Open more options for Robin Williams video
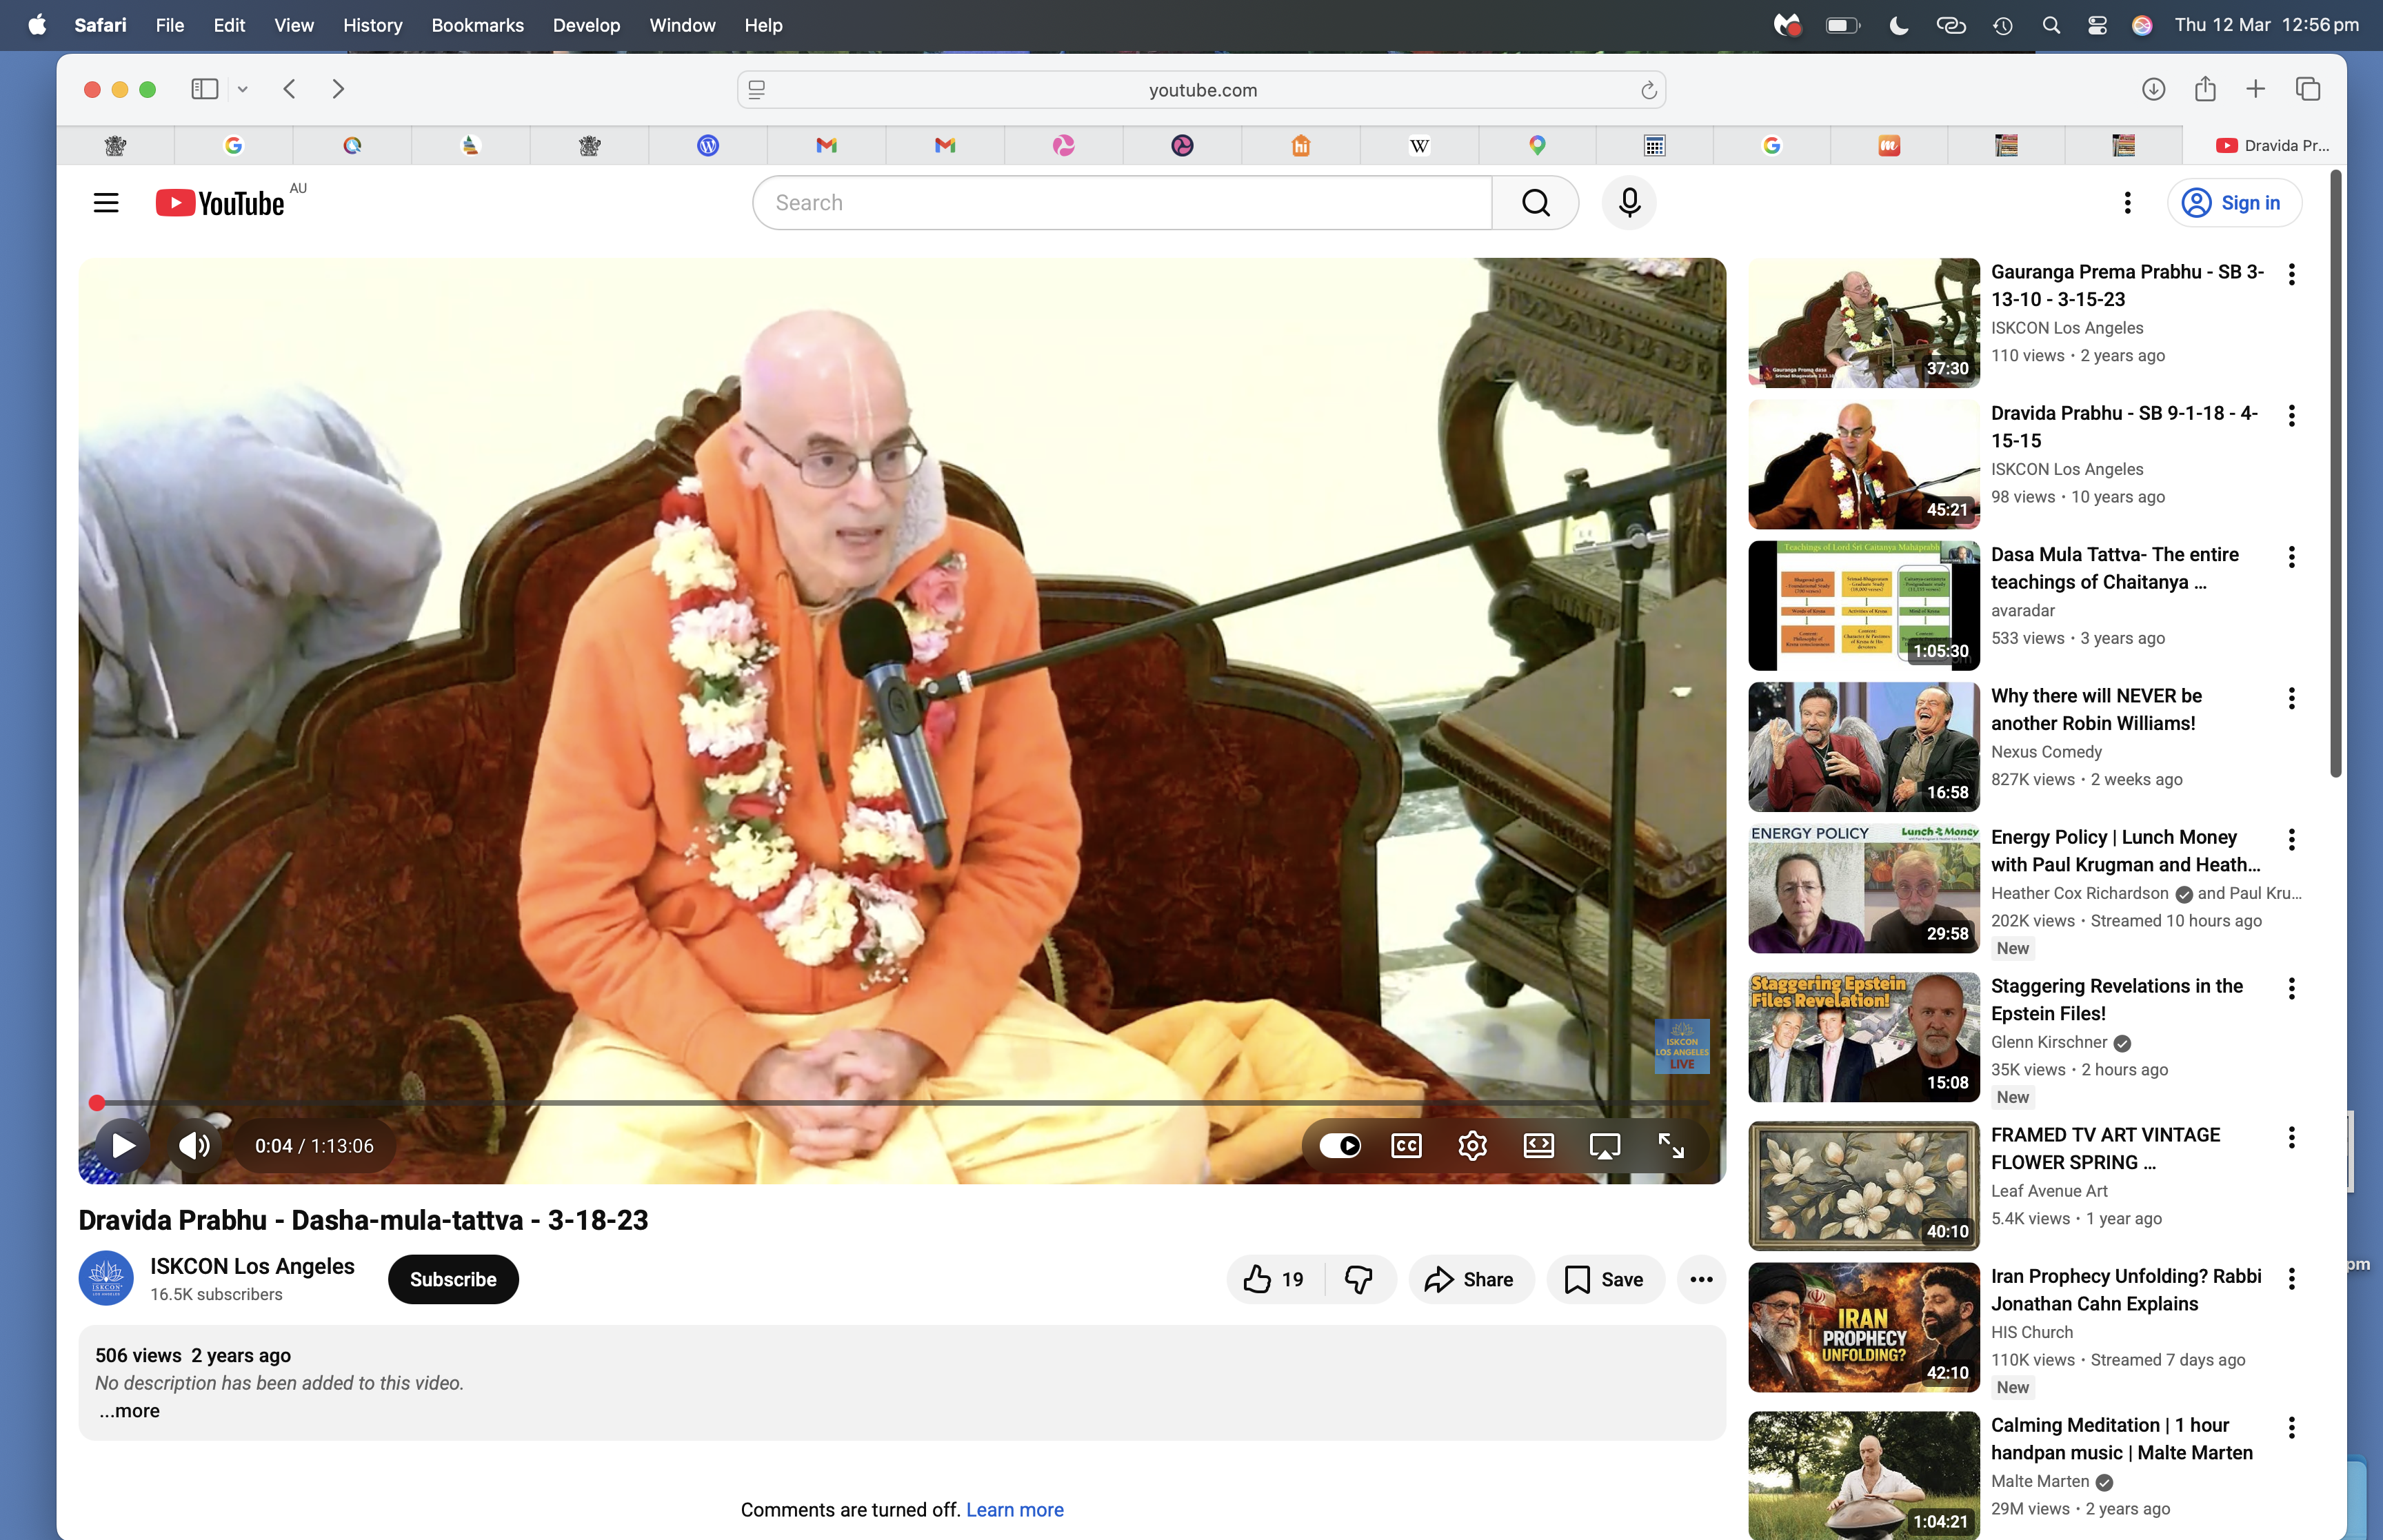2383x1540 pixels. pyautogui.click(x=2291, y=698)
